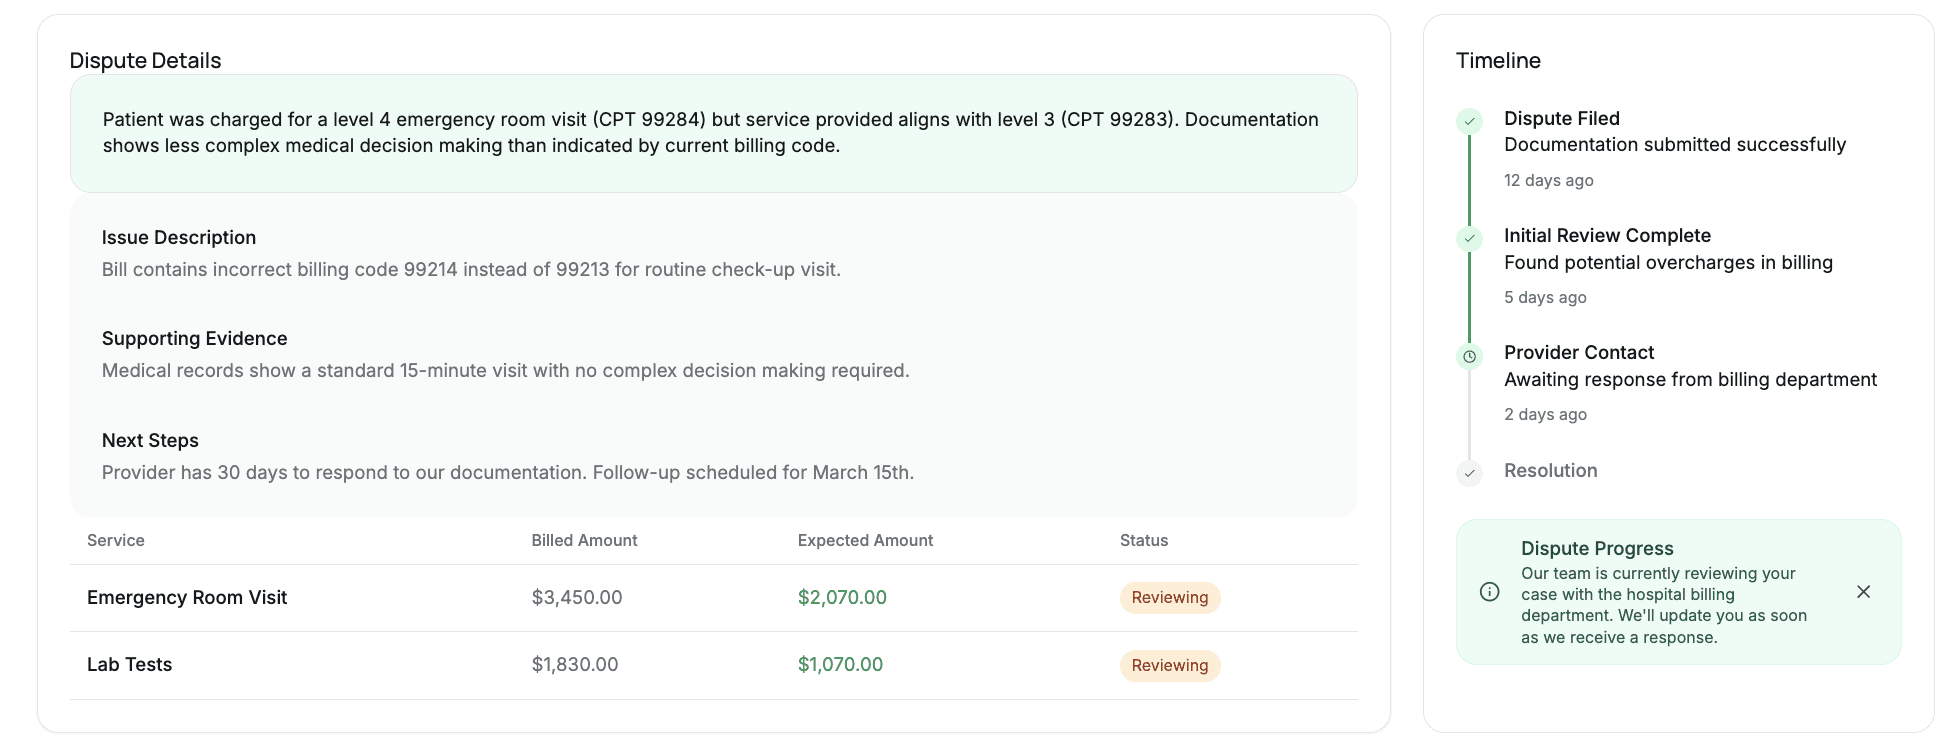Click the Supporting Evidence section heading
1956x754 pixels.
(194, 339)
